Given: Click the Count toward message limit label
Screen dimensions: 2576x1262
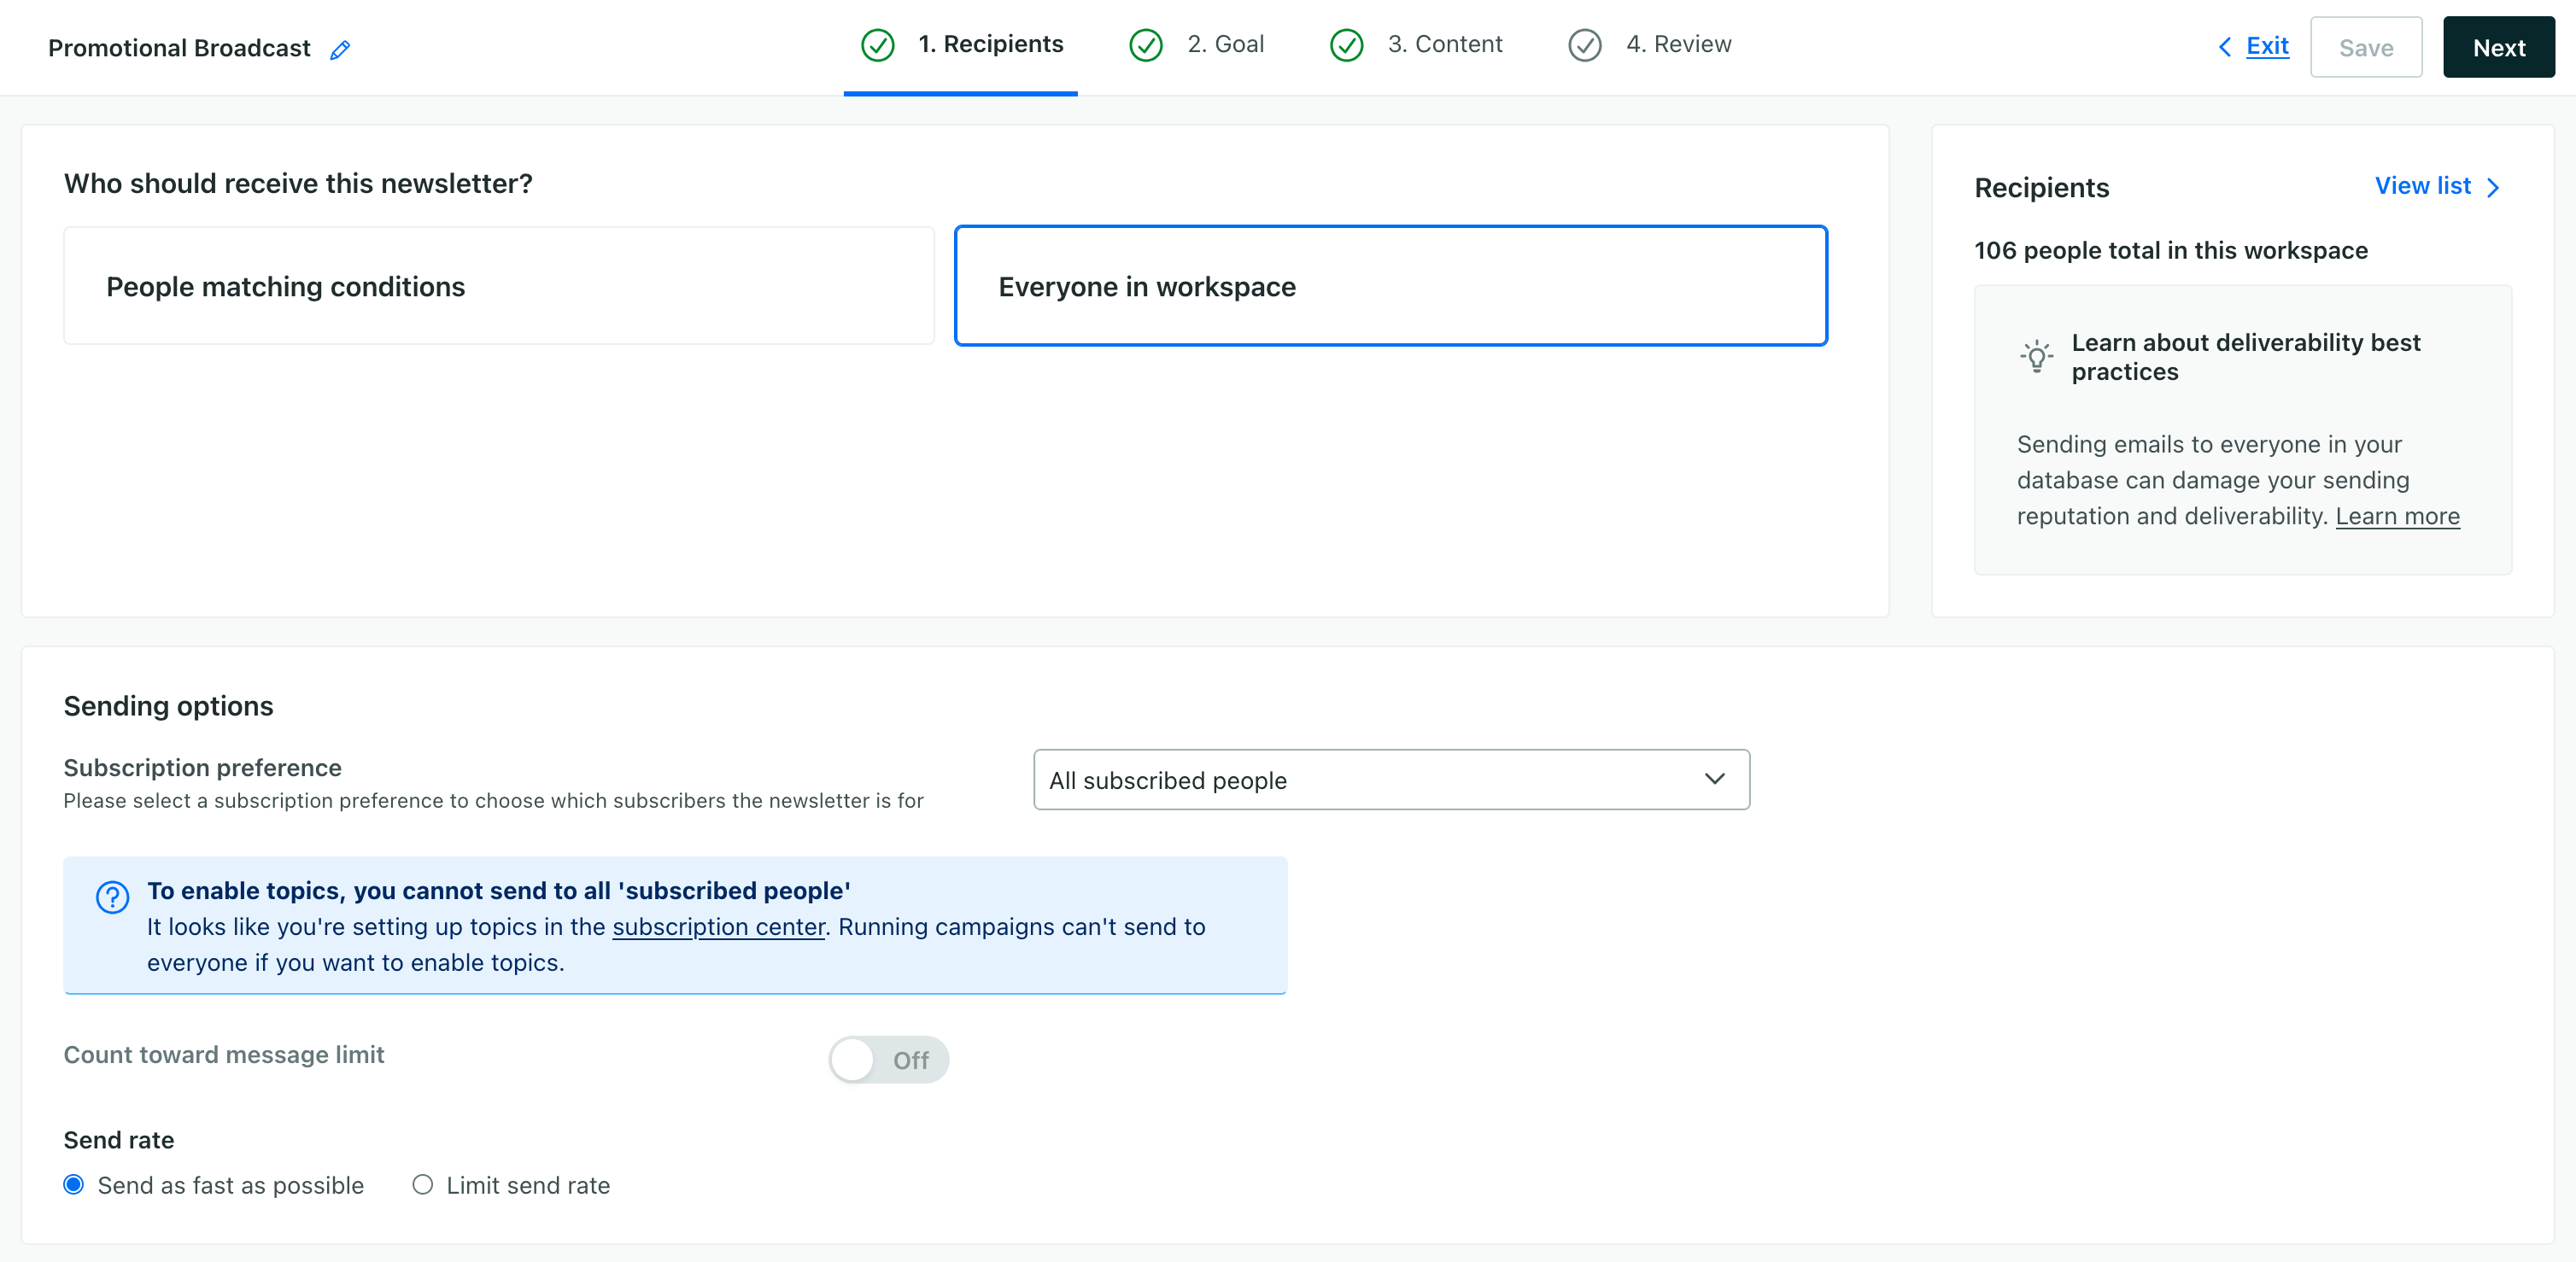Looking at the screenshot, I should 224,1055.
